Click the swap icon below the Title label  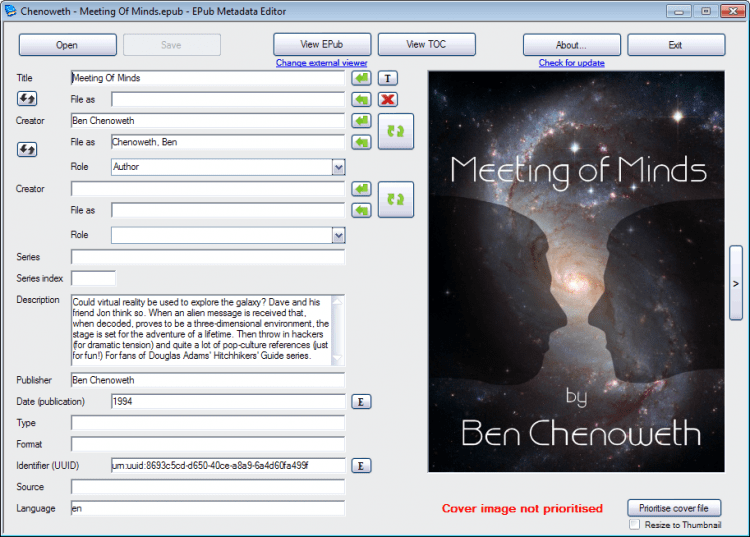[x=27, y=99]
